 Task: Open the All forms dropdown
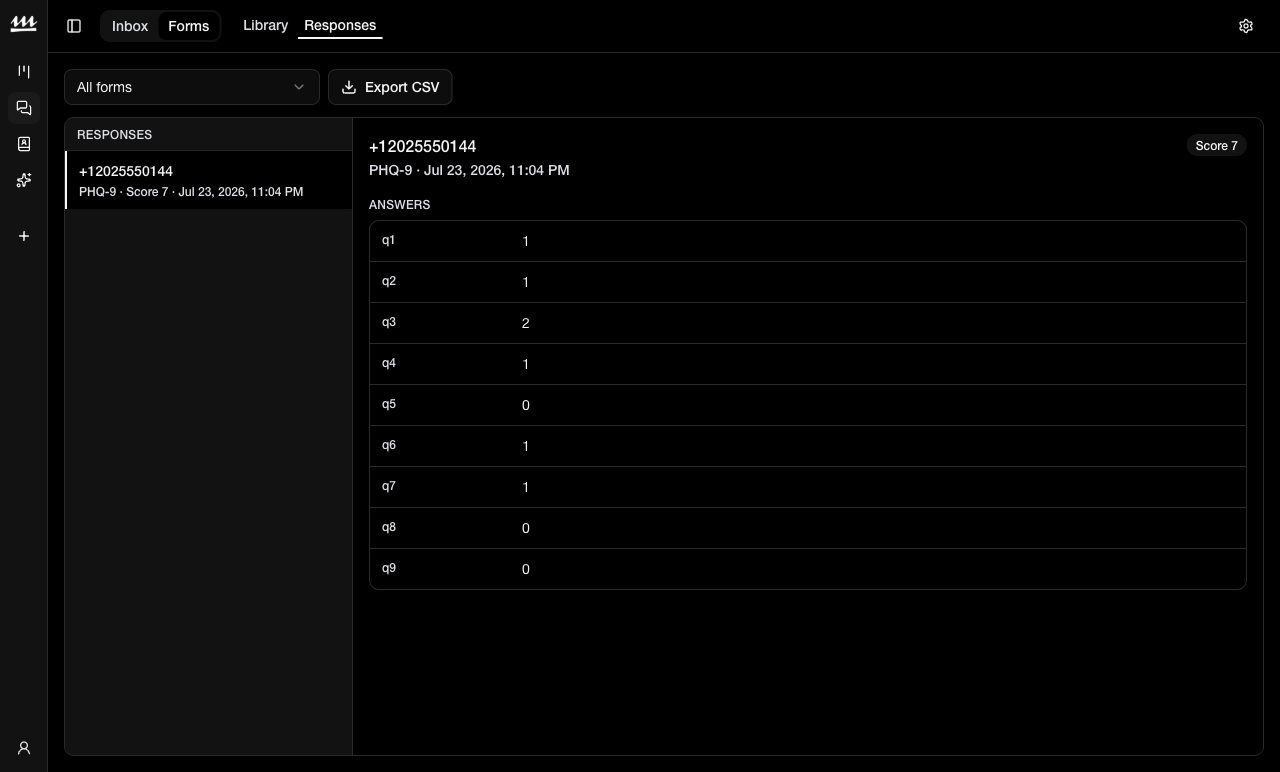(192, 87)
